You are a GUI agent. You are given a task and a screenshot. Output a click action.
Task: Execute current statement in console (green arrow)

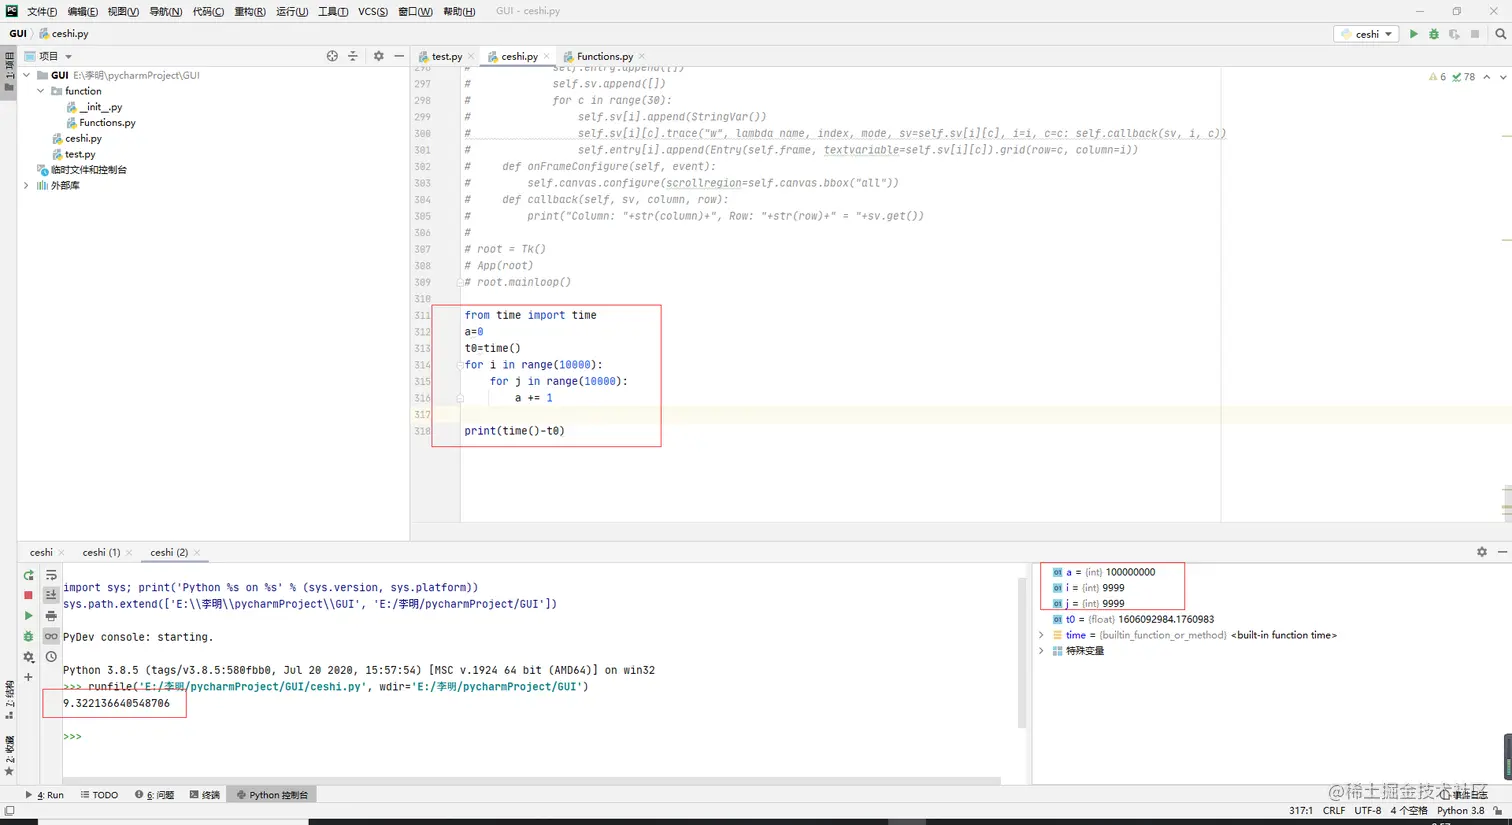point(28,616)
